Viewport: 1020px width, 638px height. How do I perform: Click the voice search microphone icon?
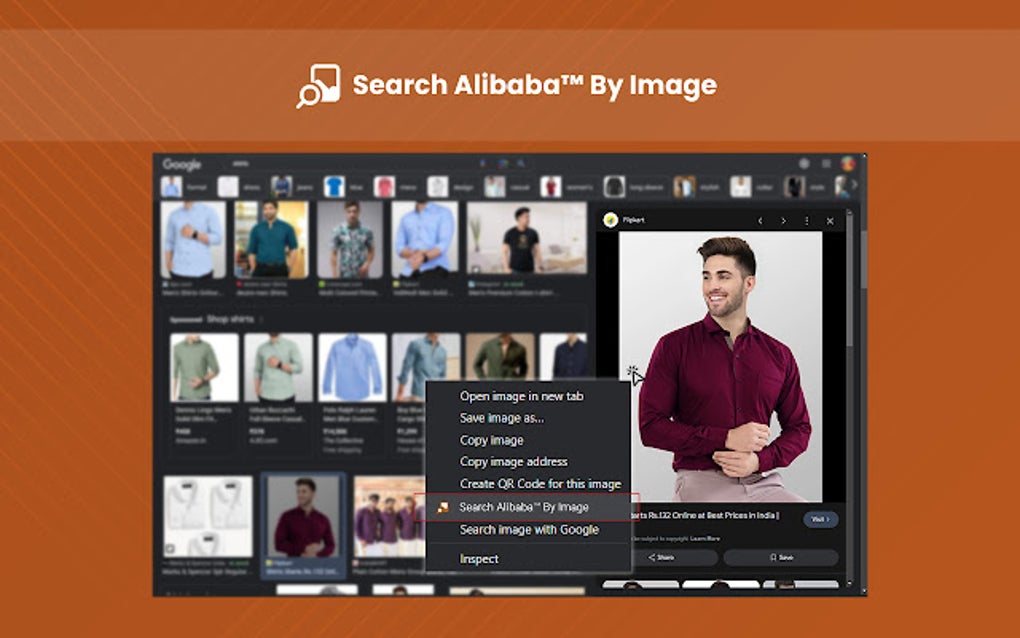point(483,162)
